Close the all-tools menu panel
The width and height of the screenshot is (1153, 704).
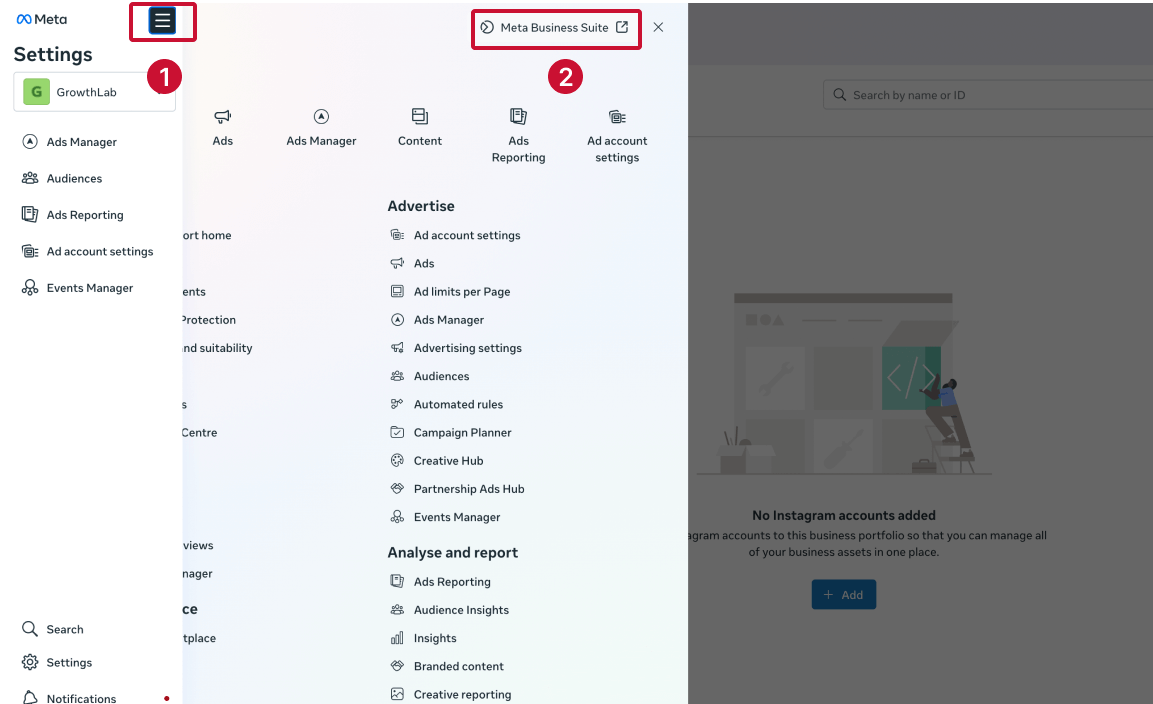pos(658,27)
